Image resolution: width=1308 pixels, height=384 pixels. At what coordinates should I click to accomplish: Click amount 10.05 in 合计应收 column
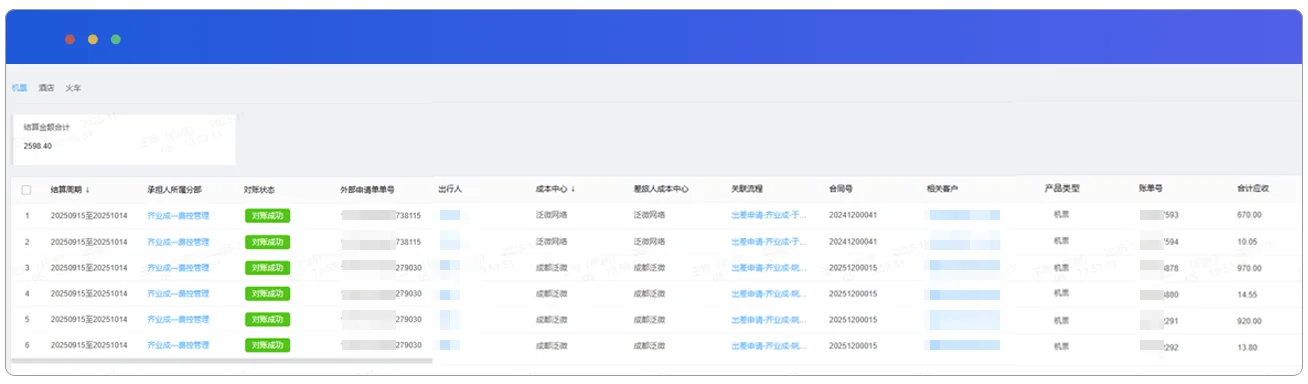[x=1247, y=242]
